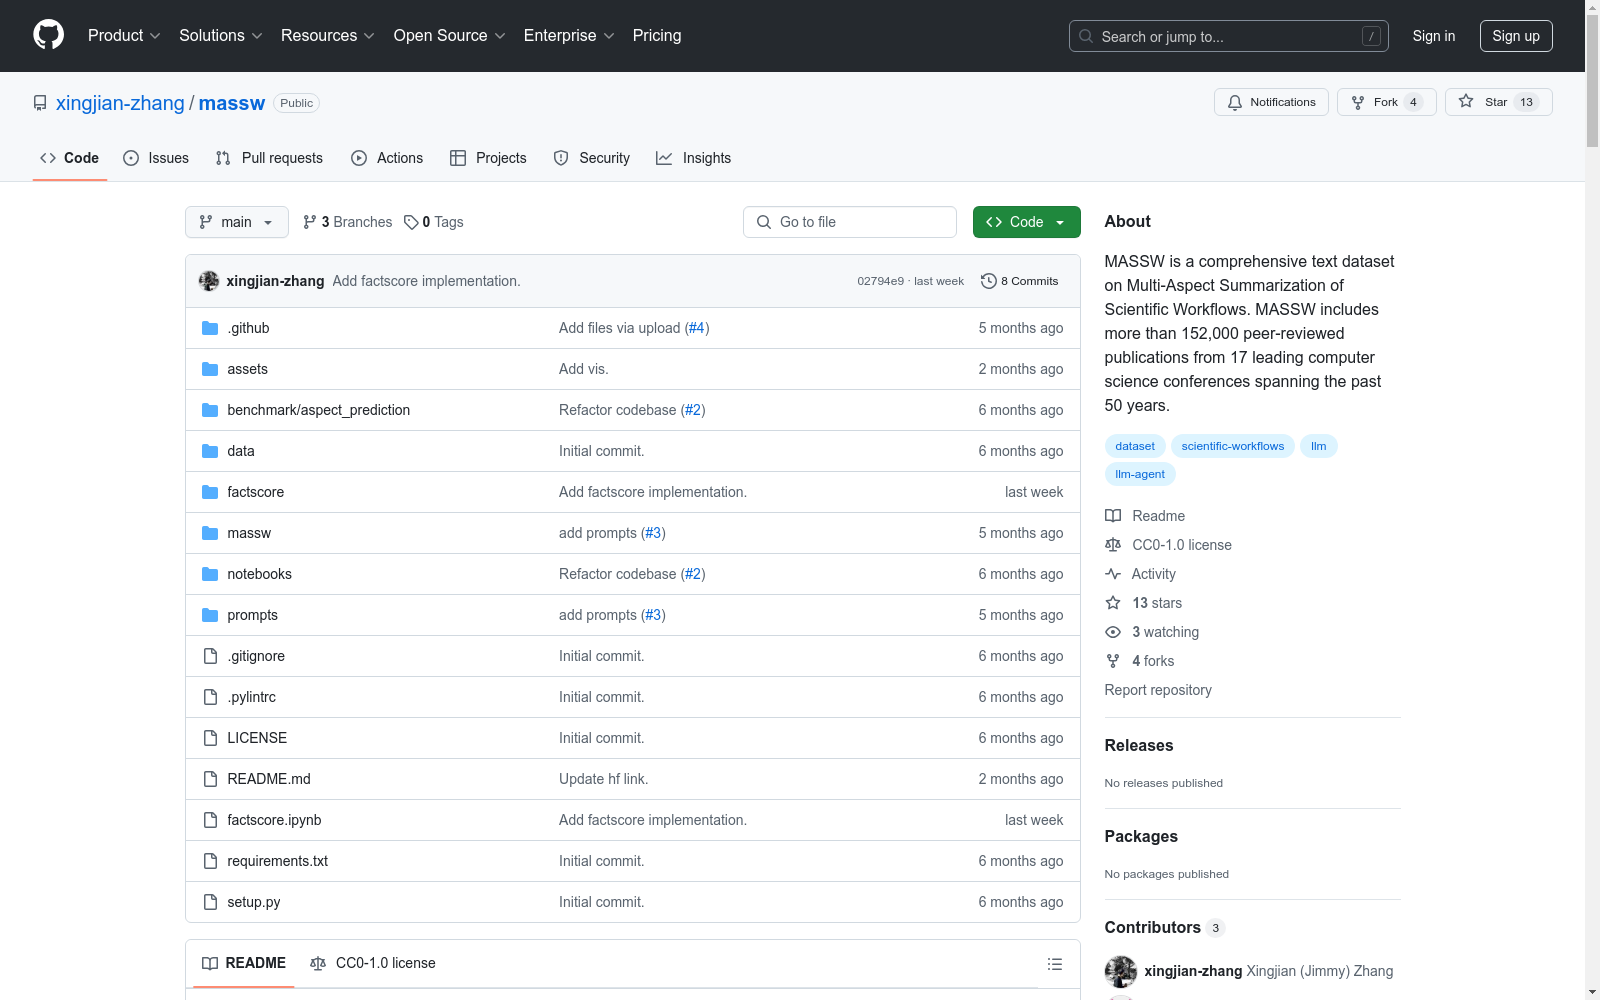The width and height of the screenshot is (1600, 1000).
Task: Open the main branch selector dropdown
Action: click(237, 222)
